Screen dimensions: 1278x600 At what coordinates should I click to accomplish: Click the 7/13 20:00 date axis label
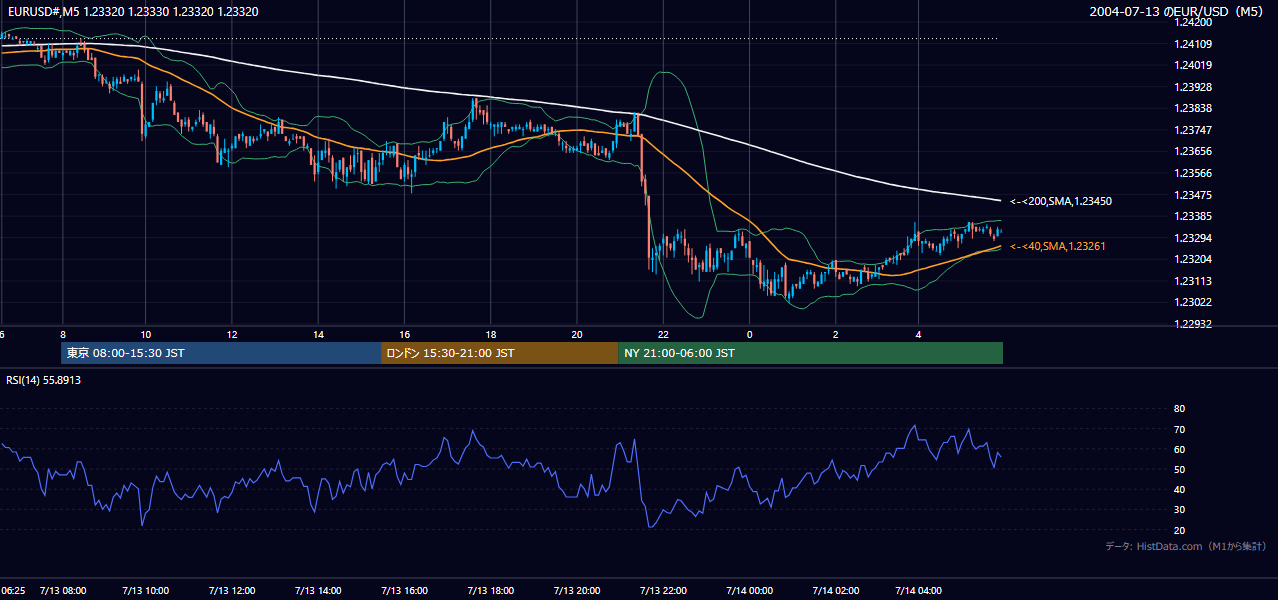(576, 590)
